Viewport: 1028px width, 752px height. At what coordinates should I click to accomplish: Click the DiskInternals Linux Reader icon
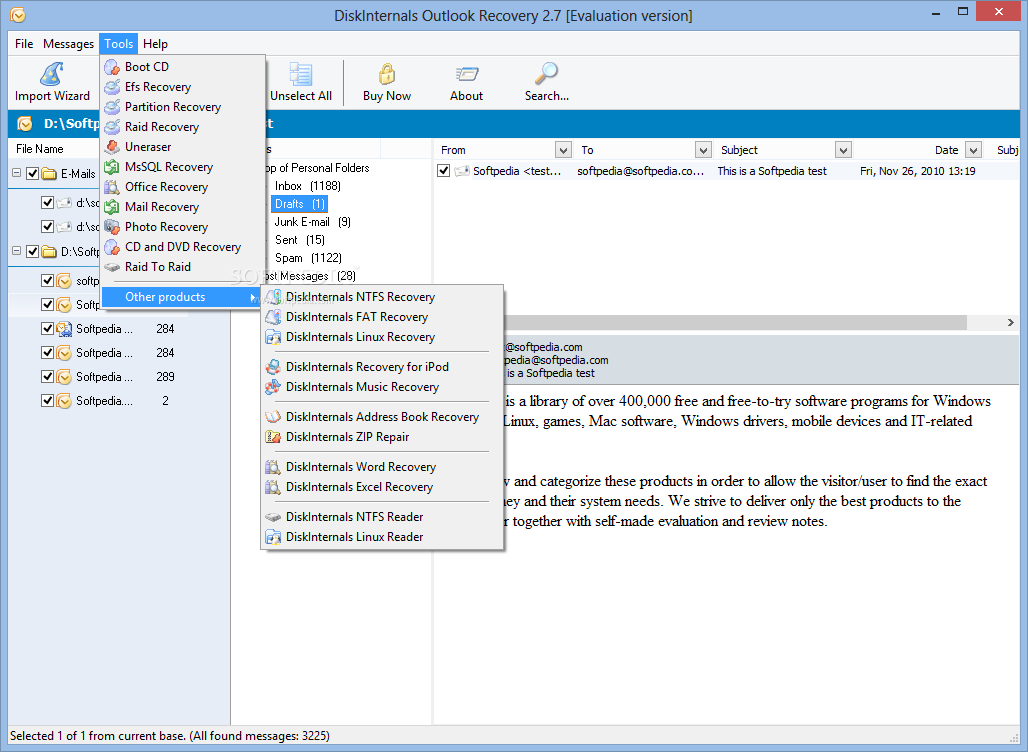pos(273,537)
